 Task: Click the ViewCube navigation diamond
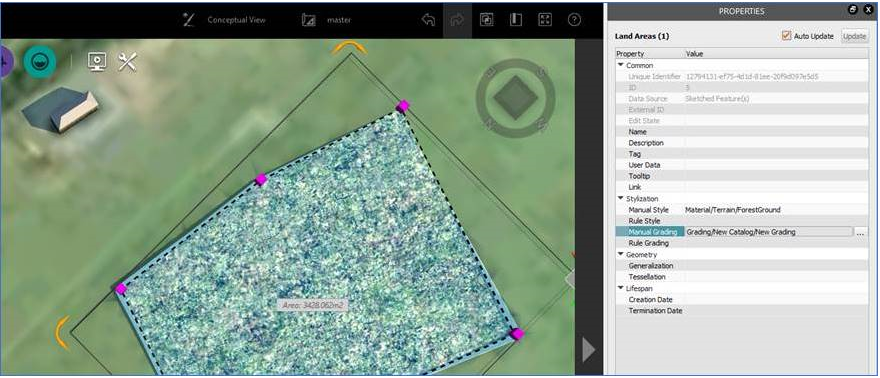coord(516,99)
